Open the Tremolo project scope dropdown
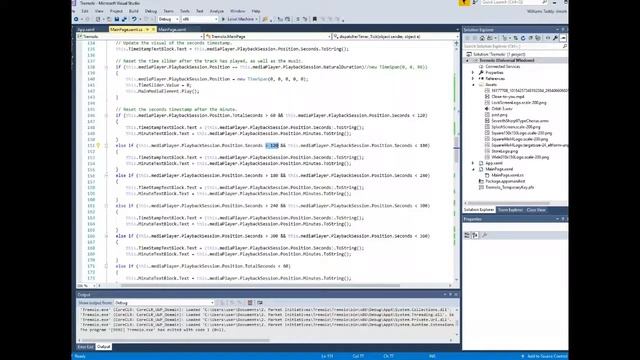 pyautogui.click(x=140, y=36)
